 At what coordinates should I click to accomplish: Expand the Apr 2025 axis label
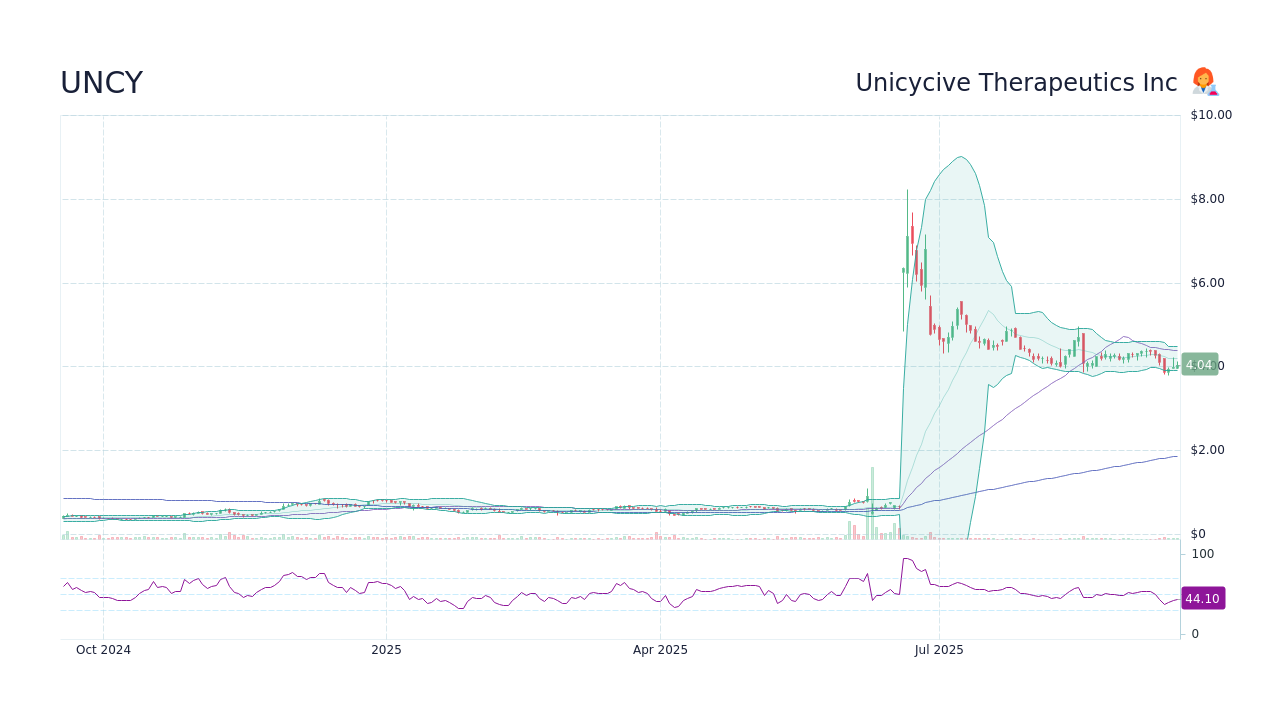click(660, 649)
